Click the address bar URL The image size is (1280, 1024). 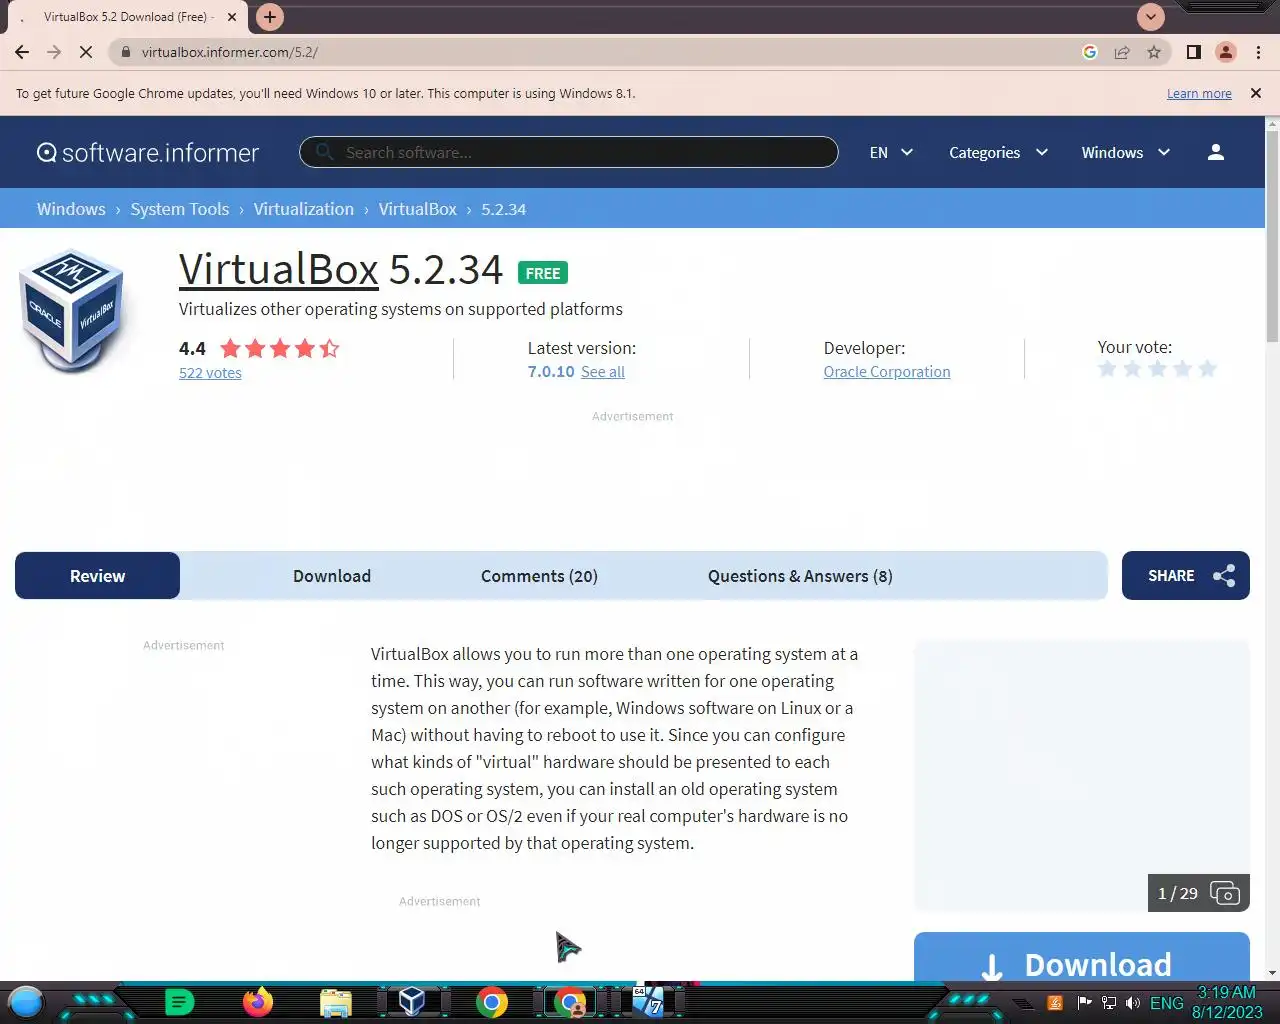tap(230, 52)
